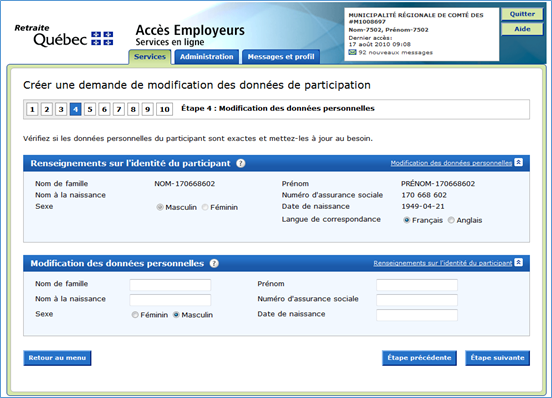This screenshot has height=398, width=552.
Task: Jump to step 5
Action: point(90,109)
